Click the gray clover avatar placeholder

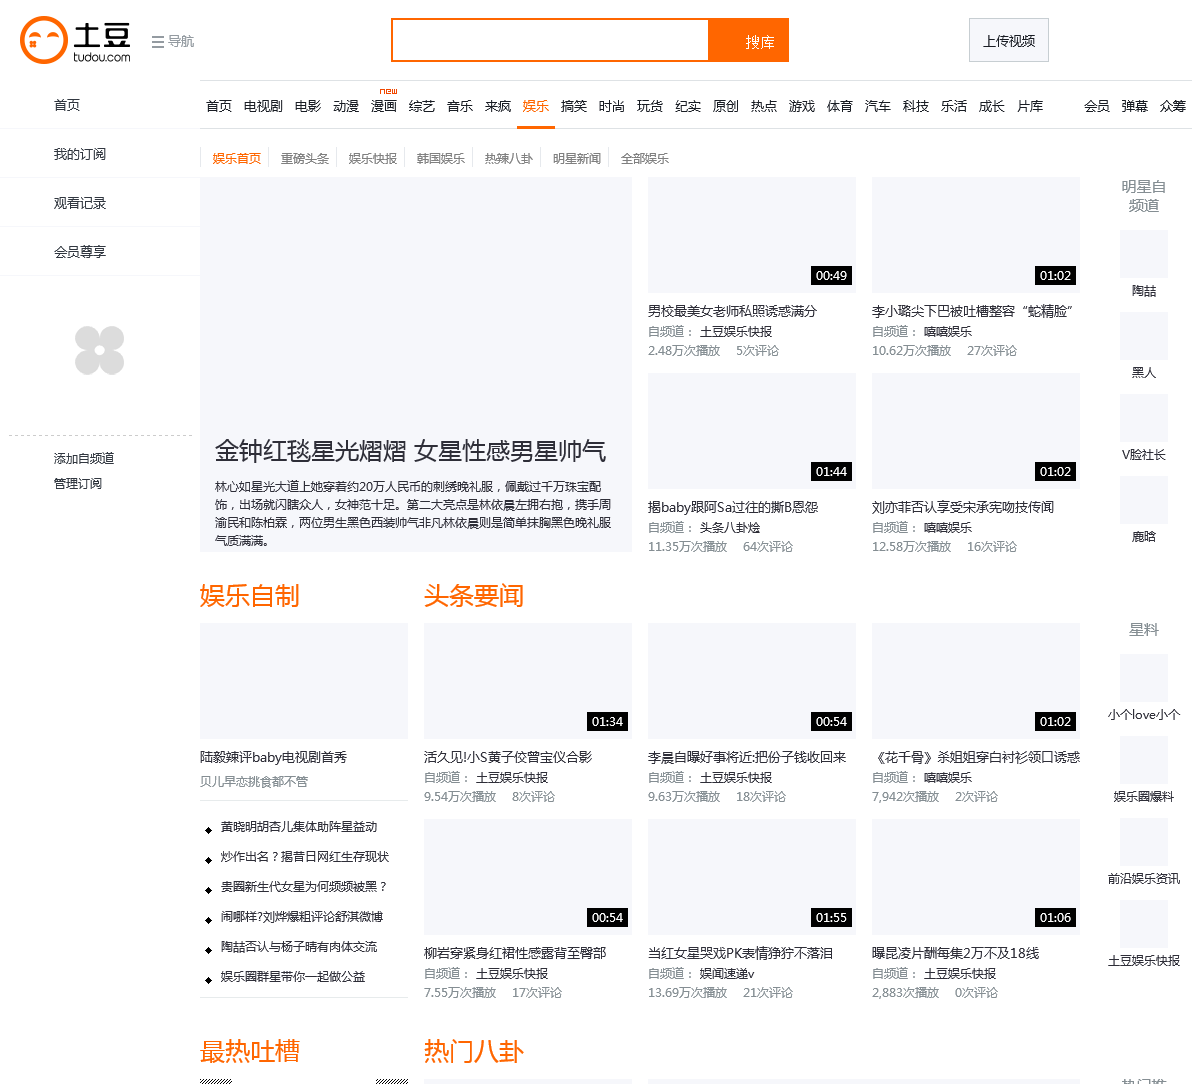pyautogui.click(x=100, y=350)
